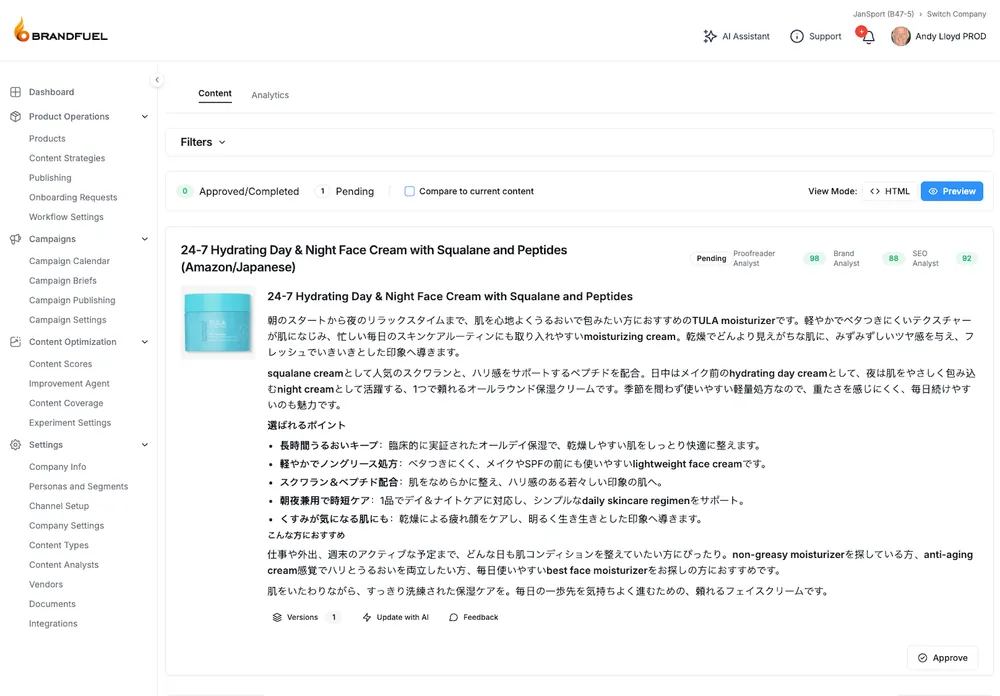Click the Update with AI lightning icon
Image resolution: width=1000 pixels, height=696 pixels.
pos(367,618)
